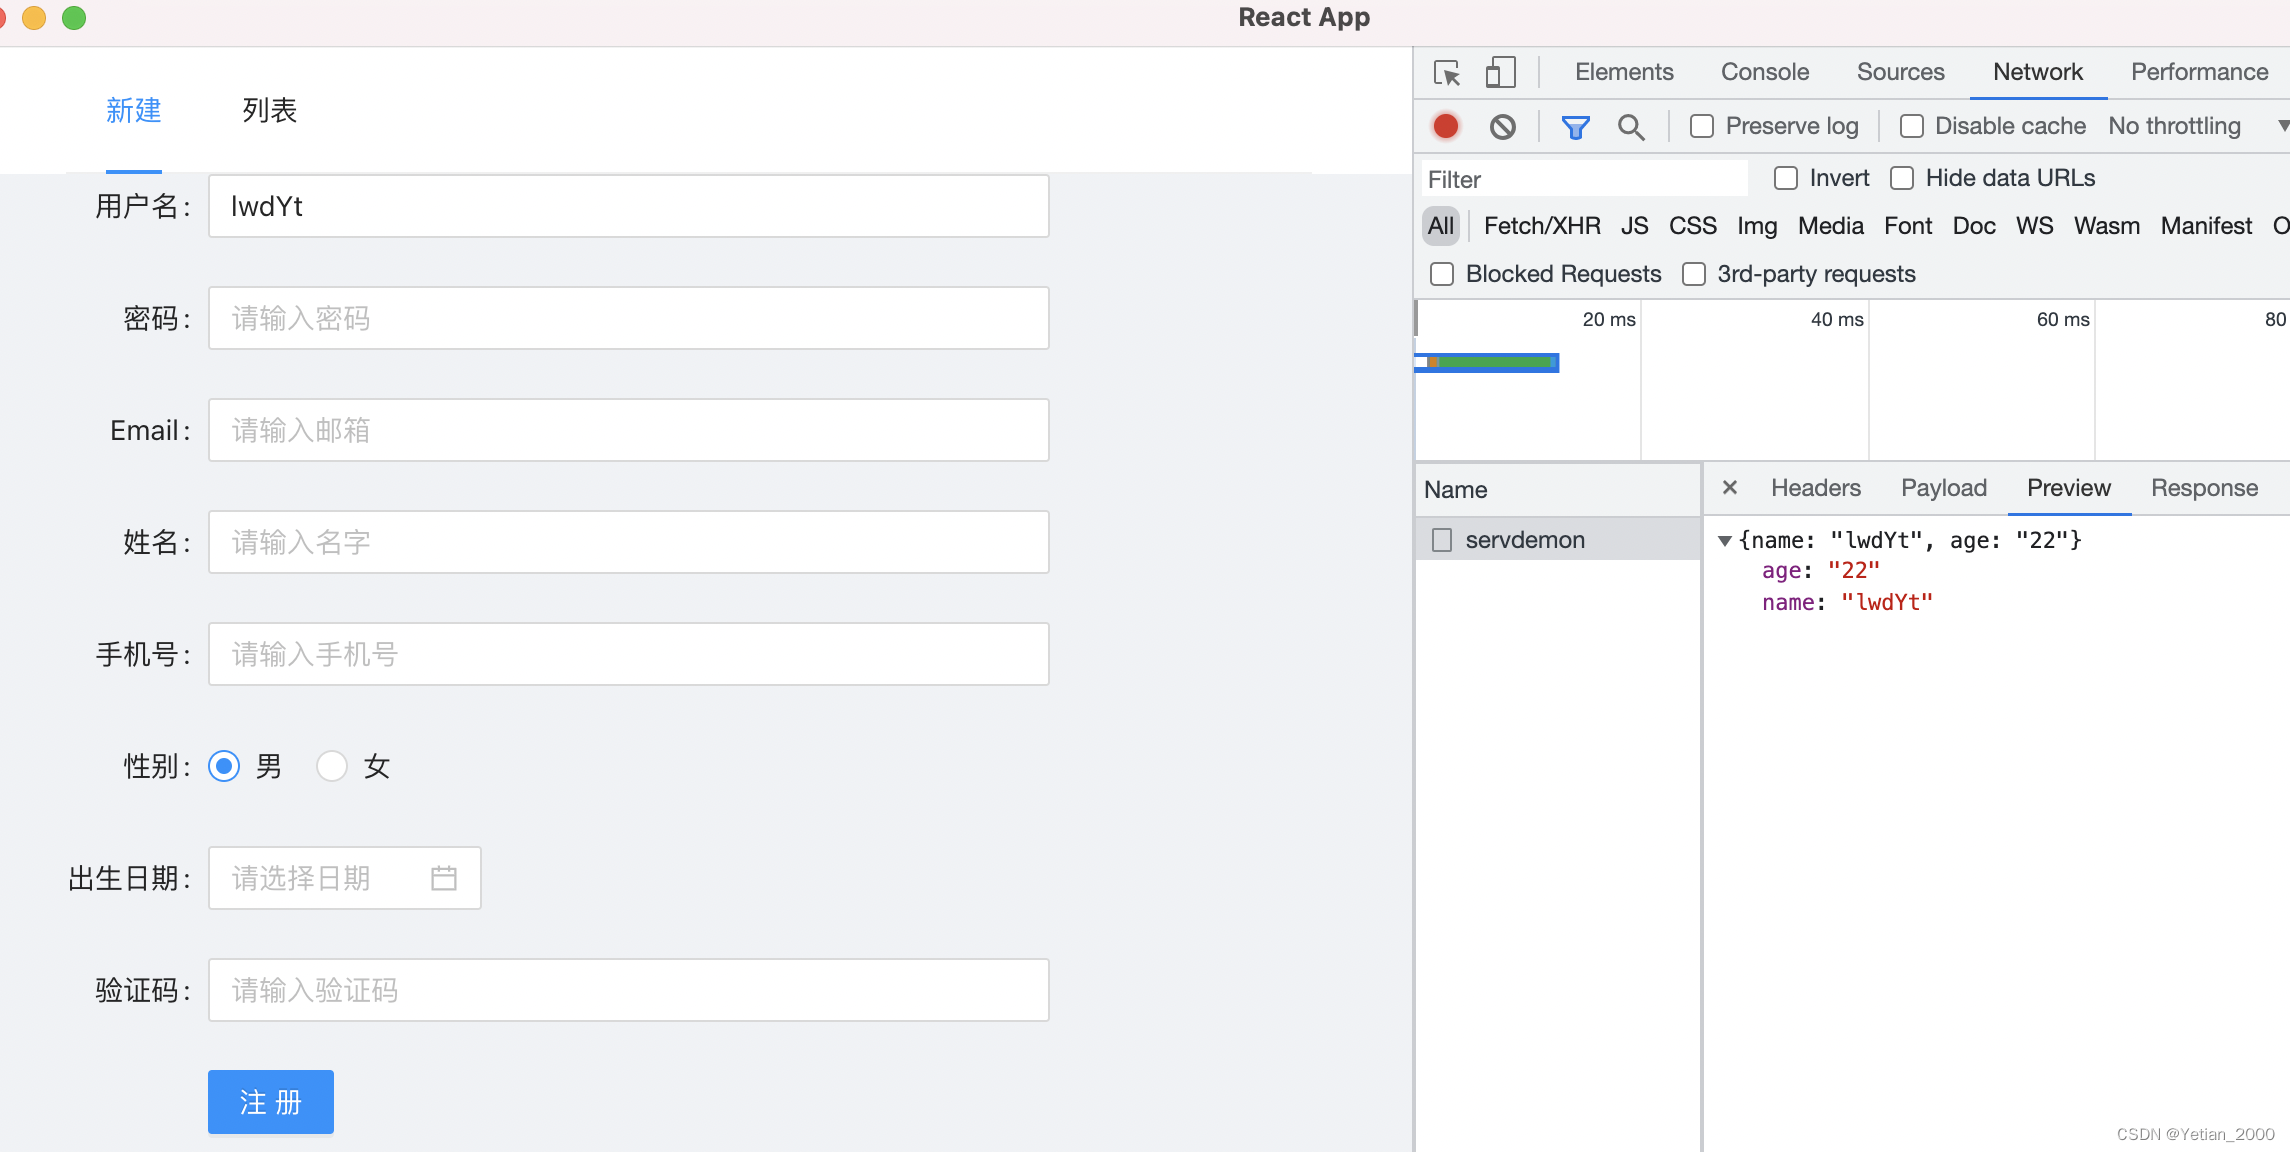Filter requests by Wasm type
Screen dimensions: 2290x1152
pos(2106,226)
